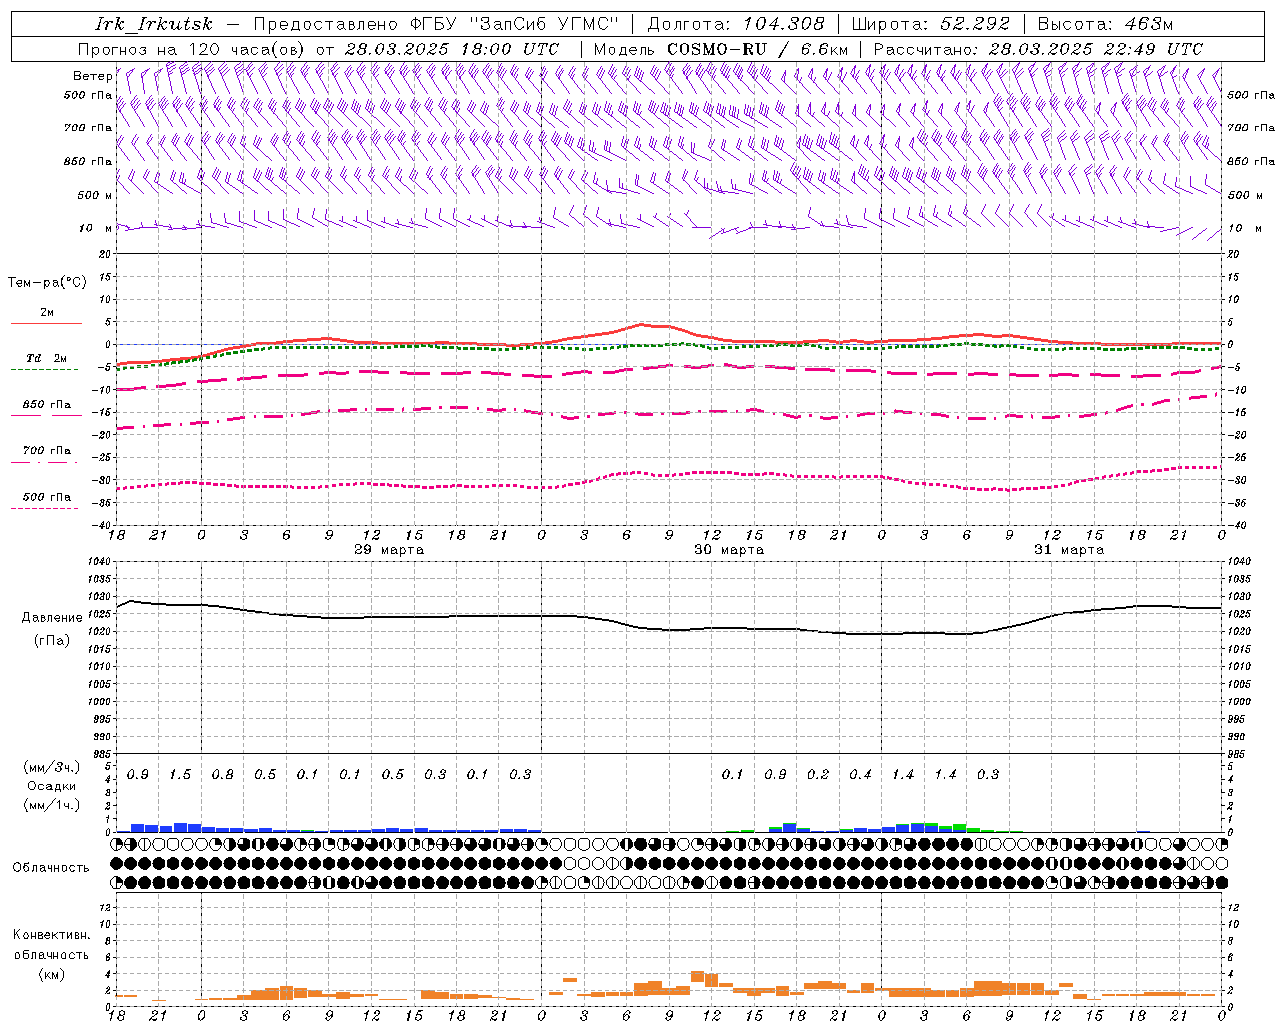
Task: Click the Облачность row label
Action: point(51,868)
